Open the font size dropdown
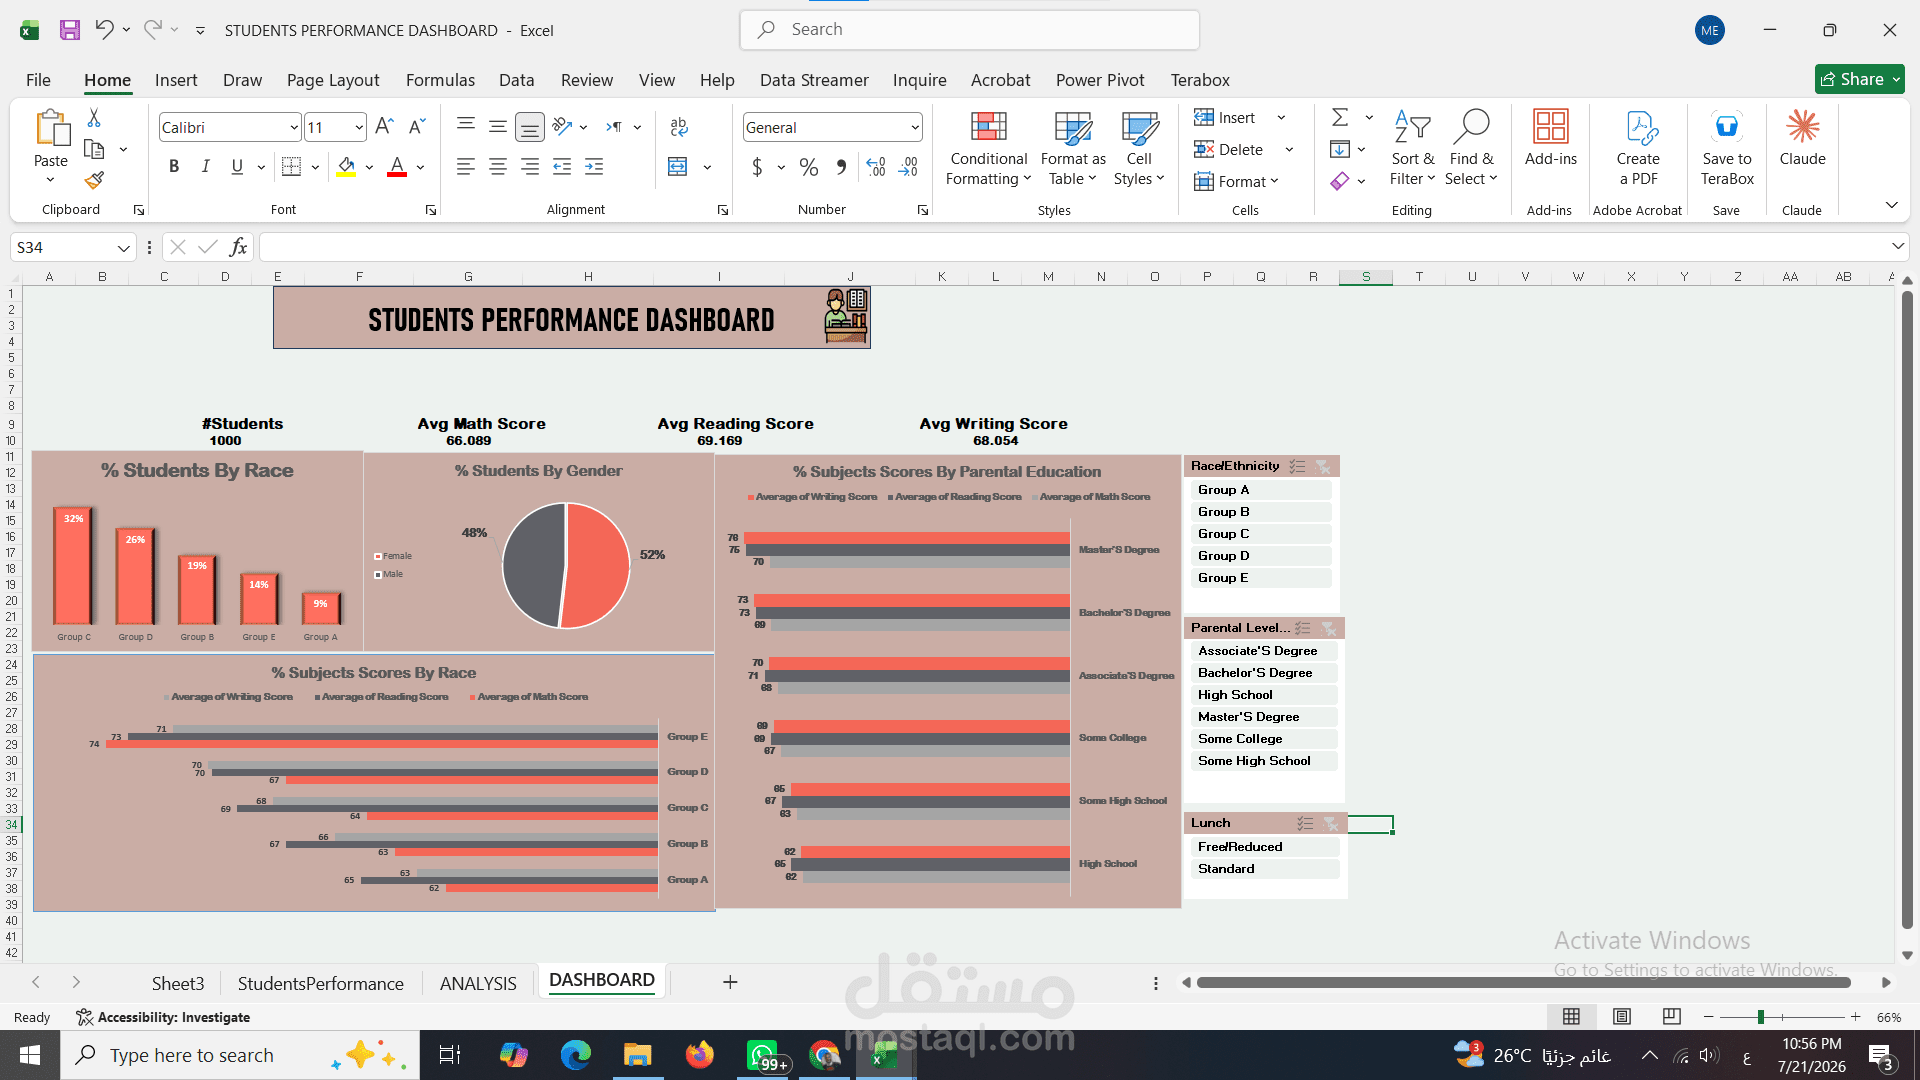This screenshot has width=1920, height=1080. tap(359, 127)
